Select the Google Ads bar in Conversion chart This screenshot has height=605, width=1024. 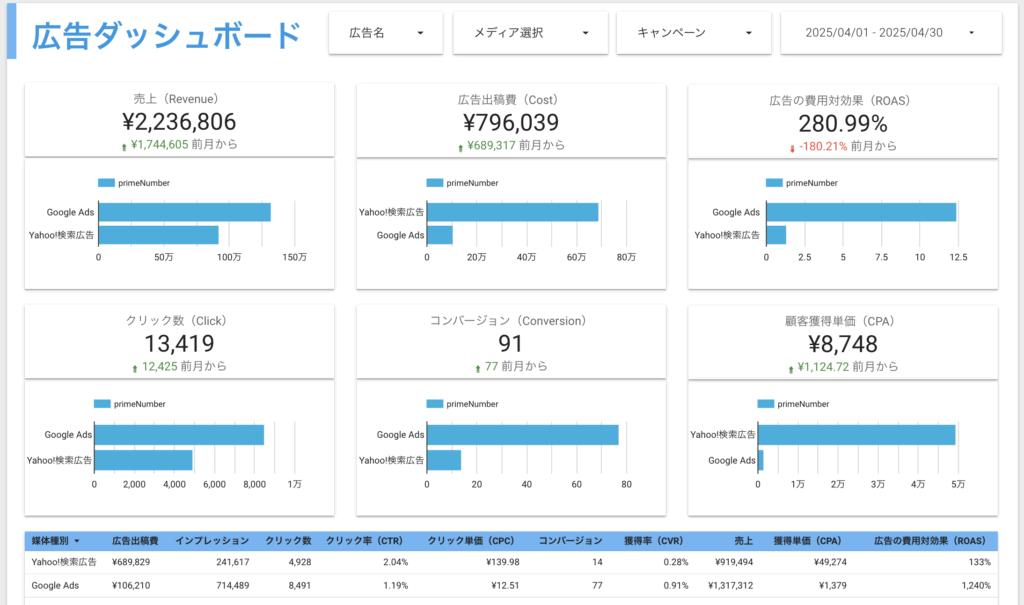(522, 435)
